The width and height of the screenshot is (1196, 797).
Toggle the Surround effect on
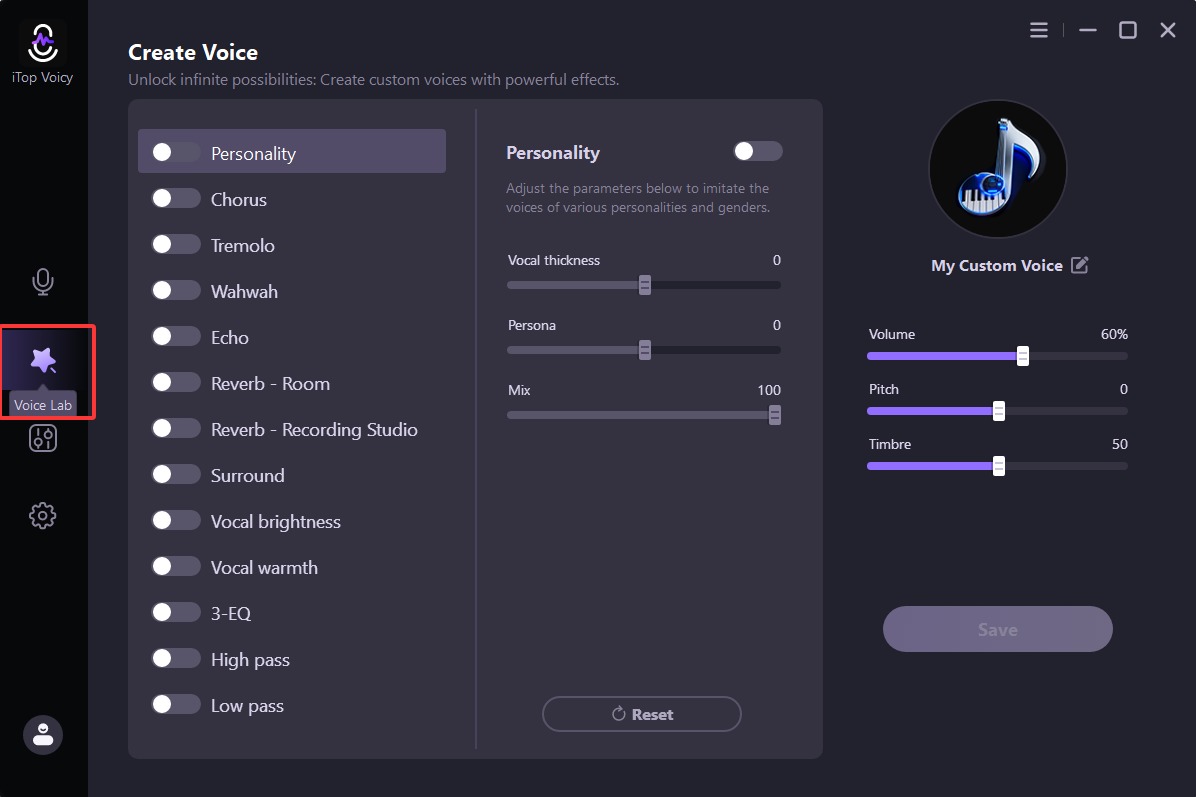pos(176,474)
